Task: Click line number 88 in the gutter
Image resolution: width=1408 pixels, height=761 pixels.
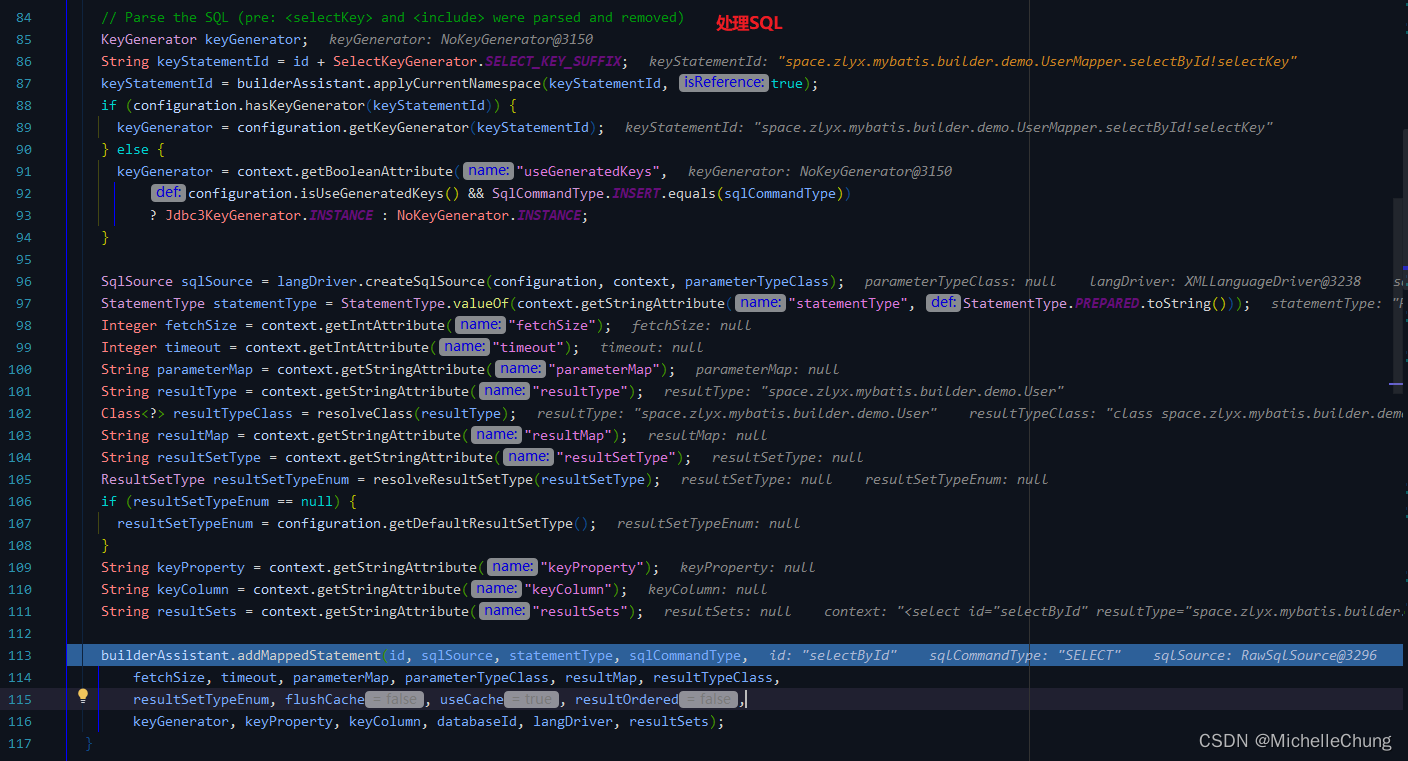Action: click(24, 105)
